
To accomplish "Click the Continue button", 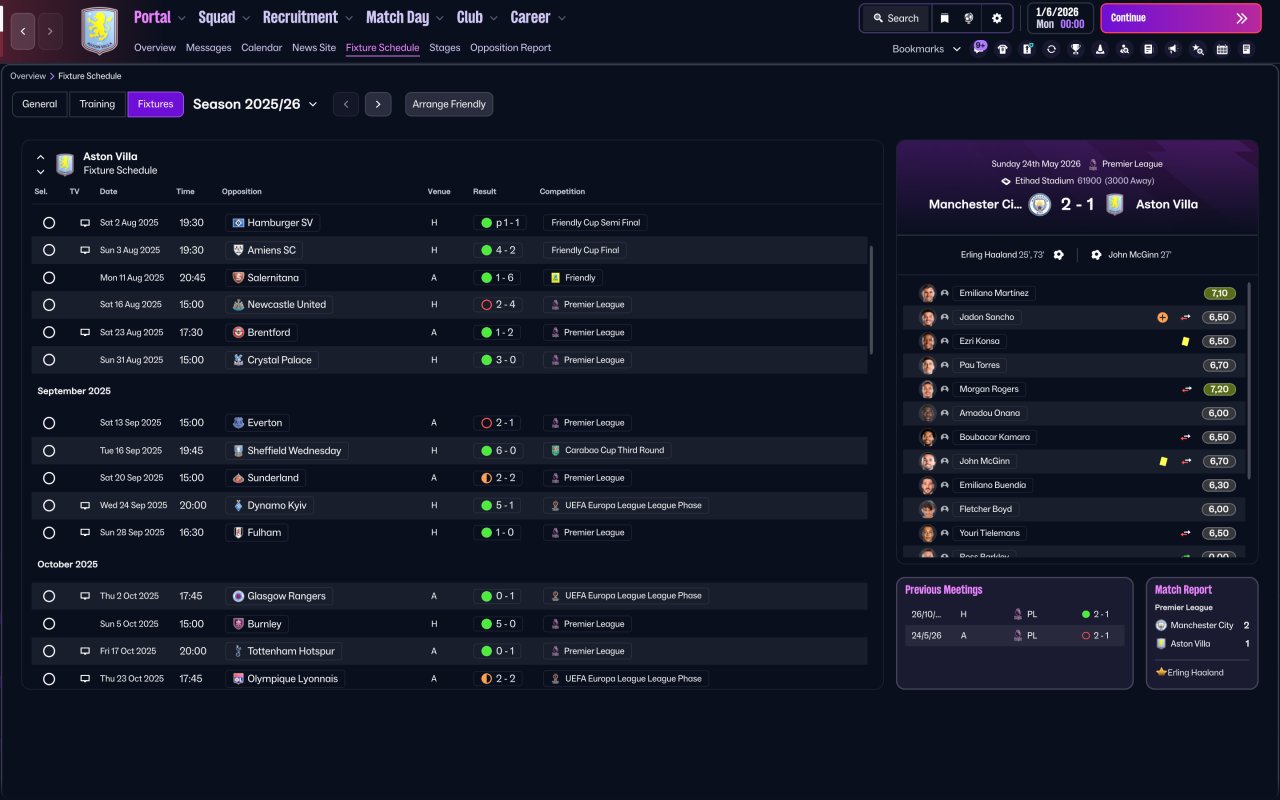I will click(1181, 18).
